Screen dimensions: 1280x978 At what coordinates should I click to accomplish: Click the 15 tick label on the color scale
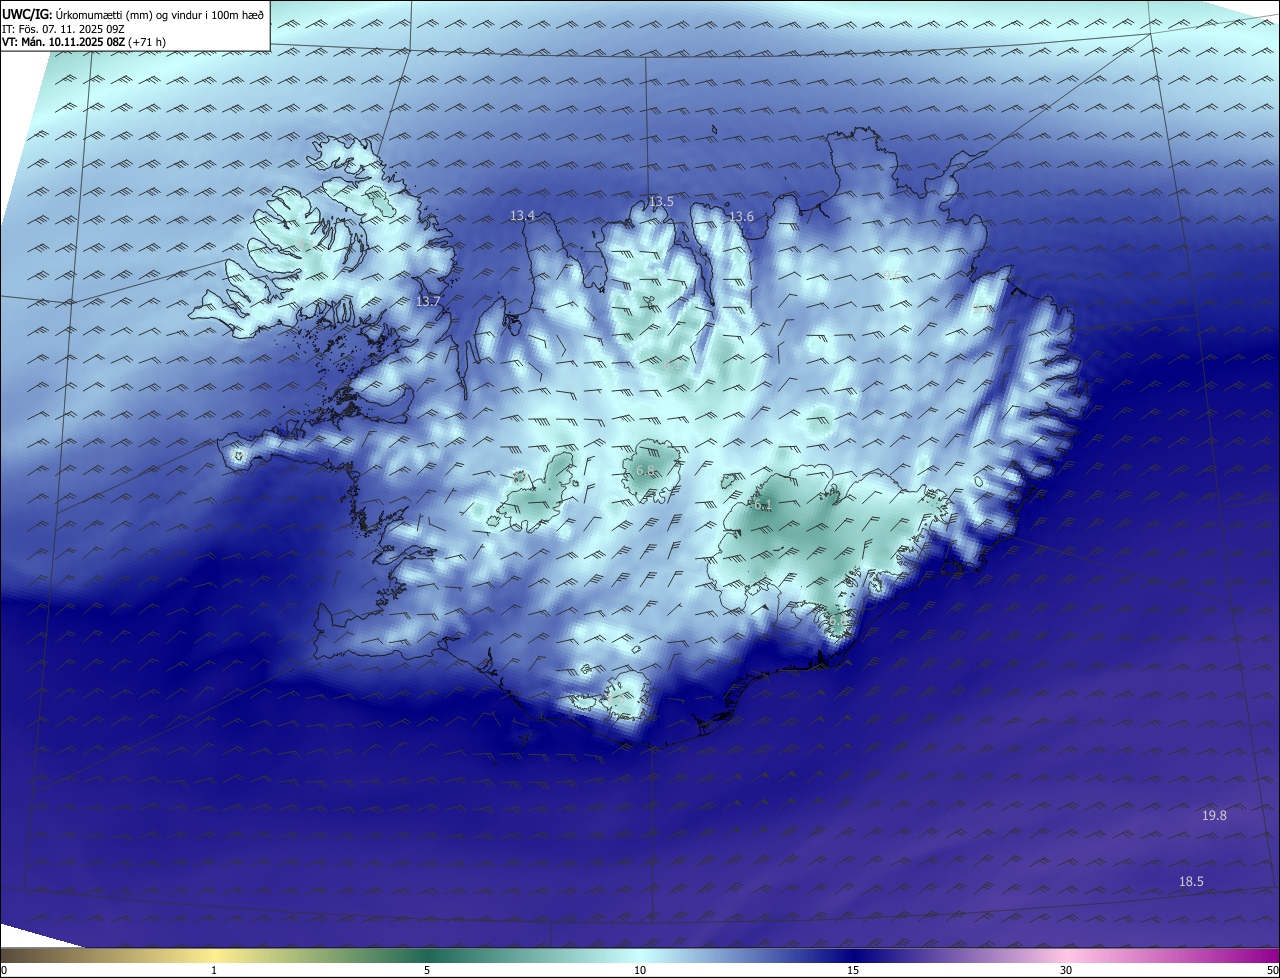pos(853,970)
